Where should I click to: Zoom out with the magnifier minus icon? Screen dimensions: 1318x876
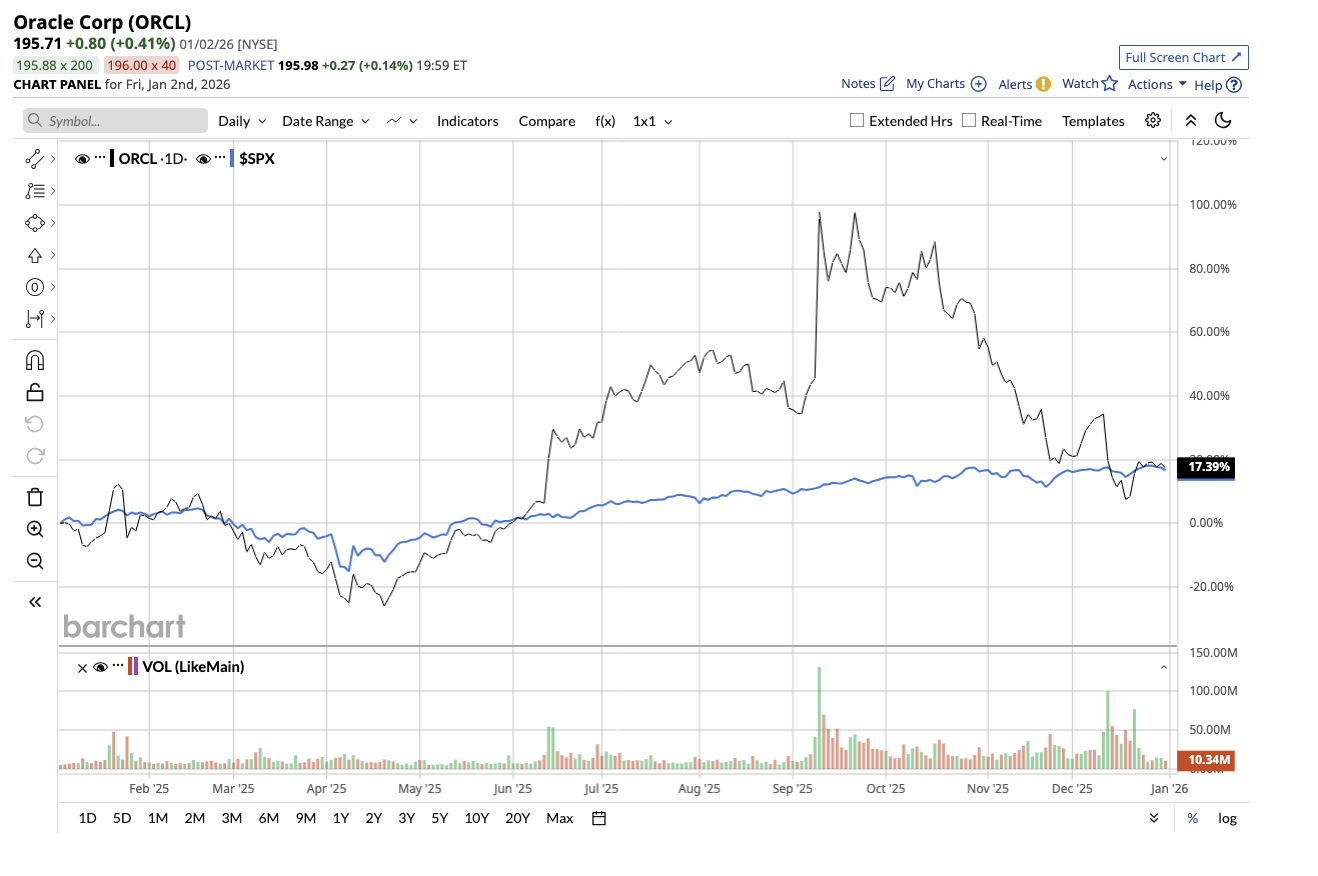point(35,561)
